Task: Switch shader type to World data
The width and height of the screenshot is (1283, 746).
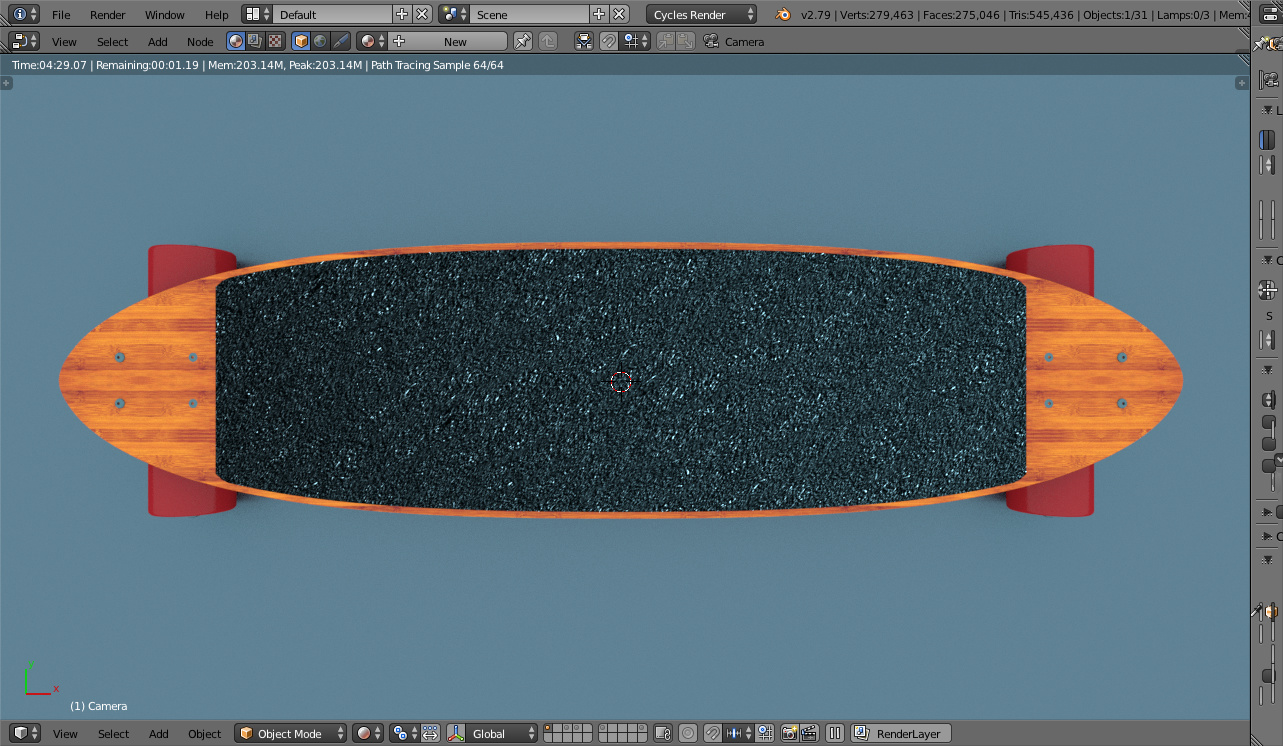Action: coord(320,41)
